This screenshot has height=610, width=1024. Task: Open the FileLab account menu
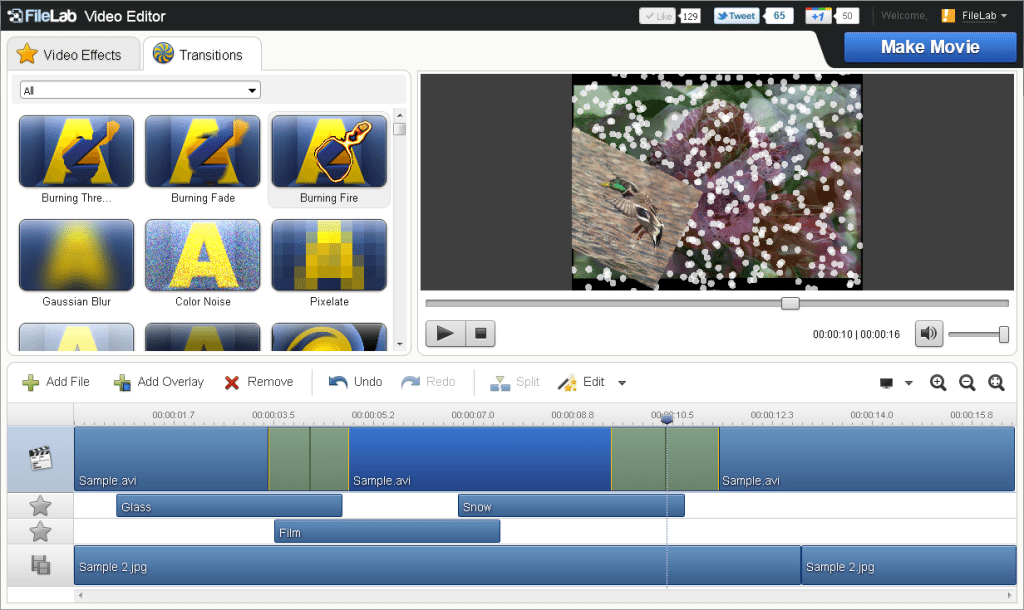pyautogui.click(x=974, y=16)
